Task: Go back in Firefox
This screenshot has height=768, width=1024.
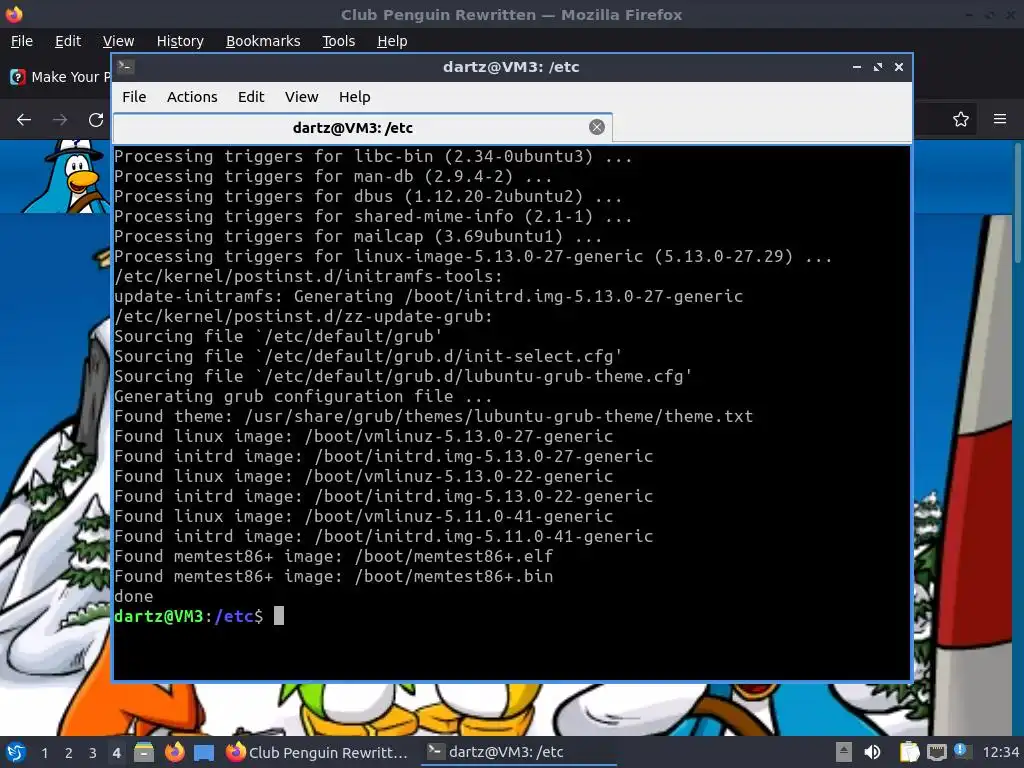Action: (x=24, y=120)
